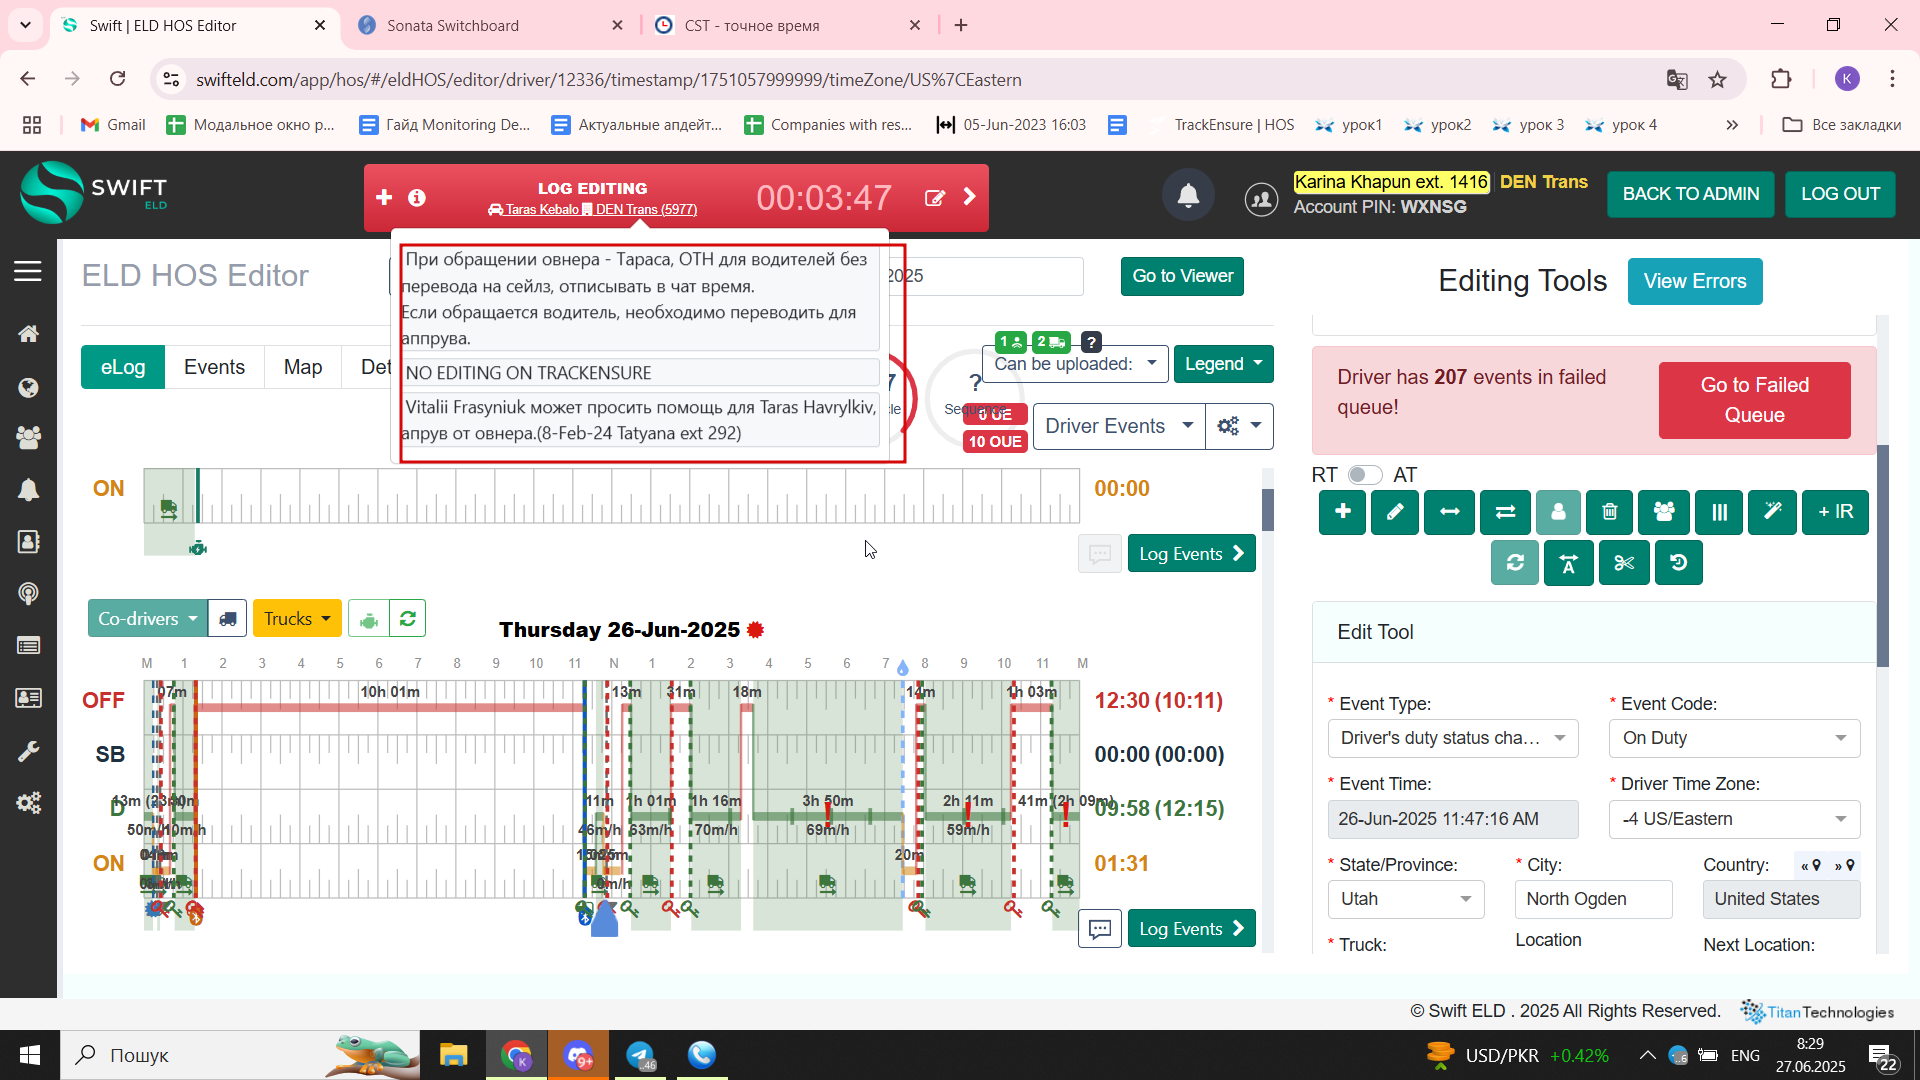Click the Editing Tools panel scrollbar
Viewport: 1920px width, 1080px height.
(x=1882, y=555)
